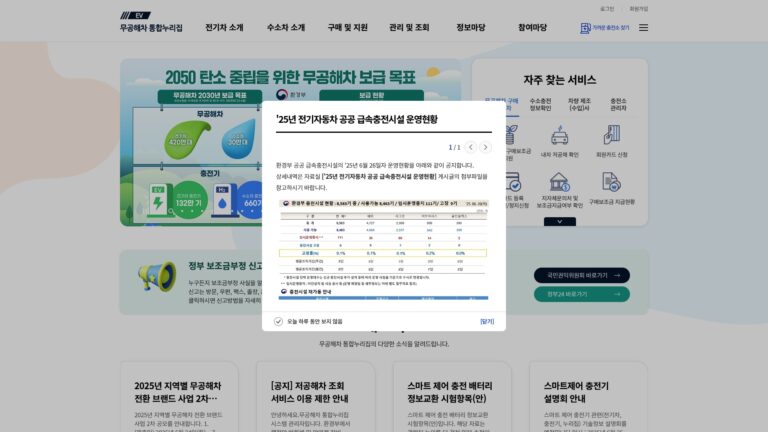Switch to 충전소 관리자 tab
The width and height of the screenshot is (768, 432).
point(618,104)
